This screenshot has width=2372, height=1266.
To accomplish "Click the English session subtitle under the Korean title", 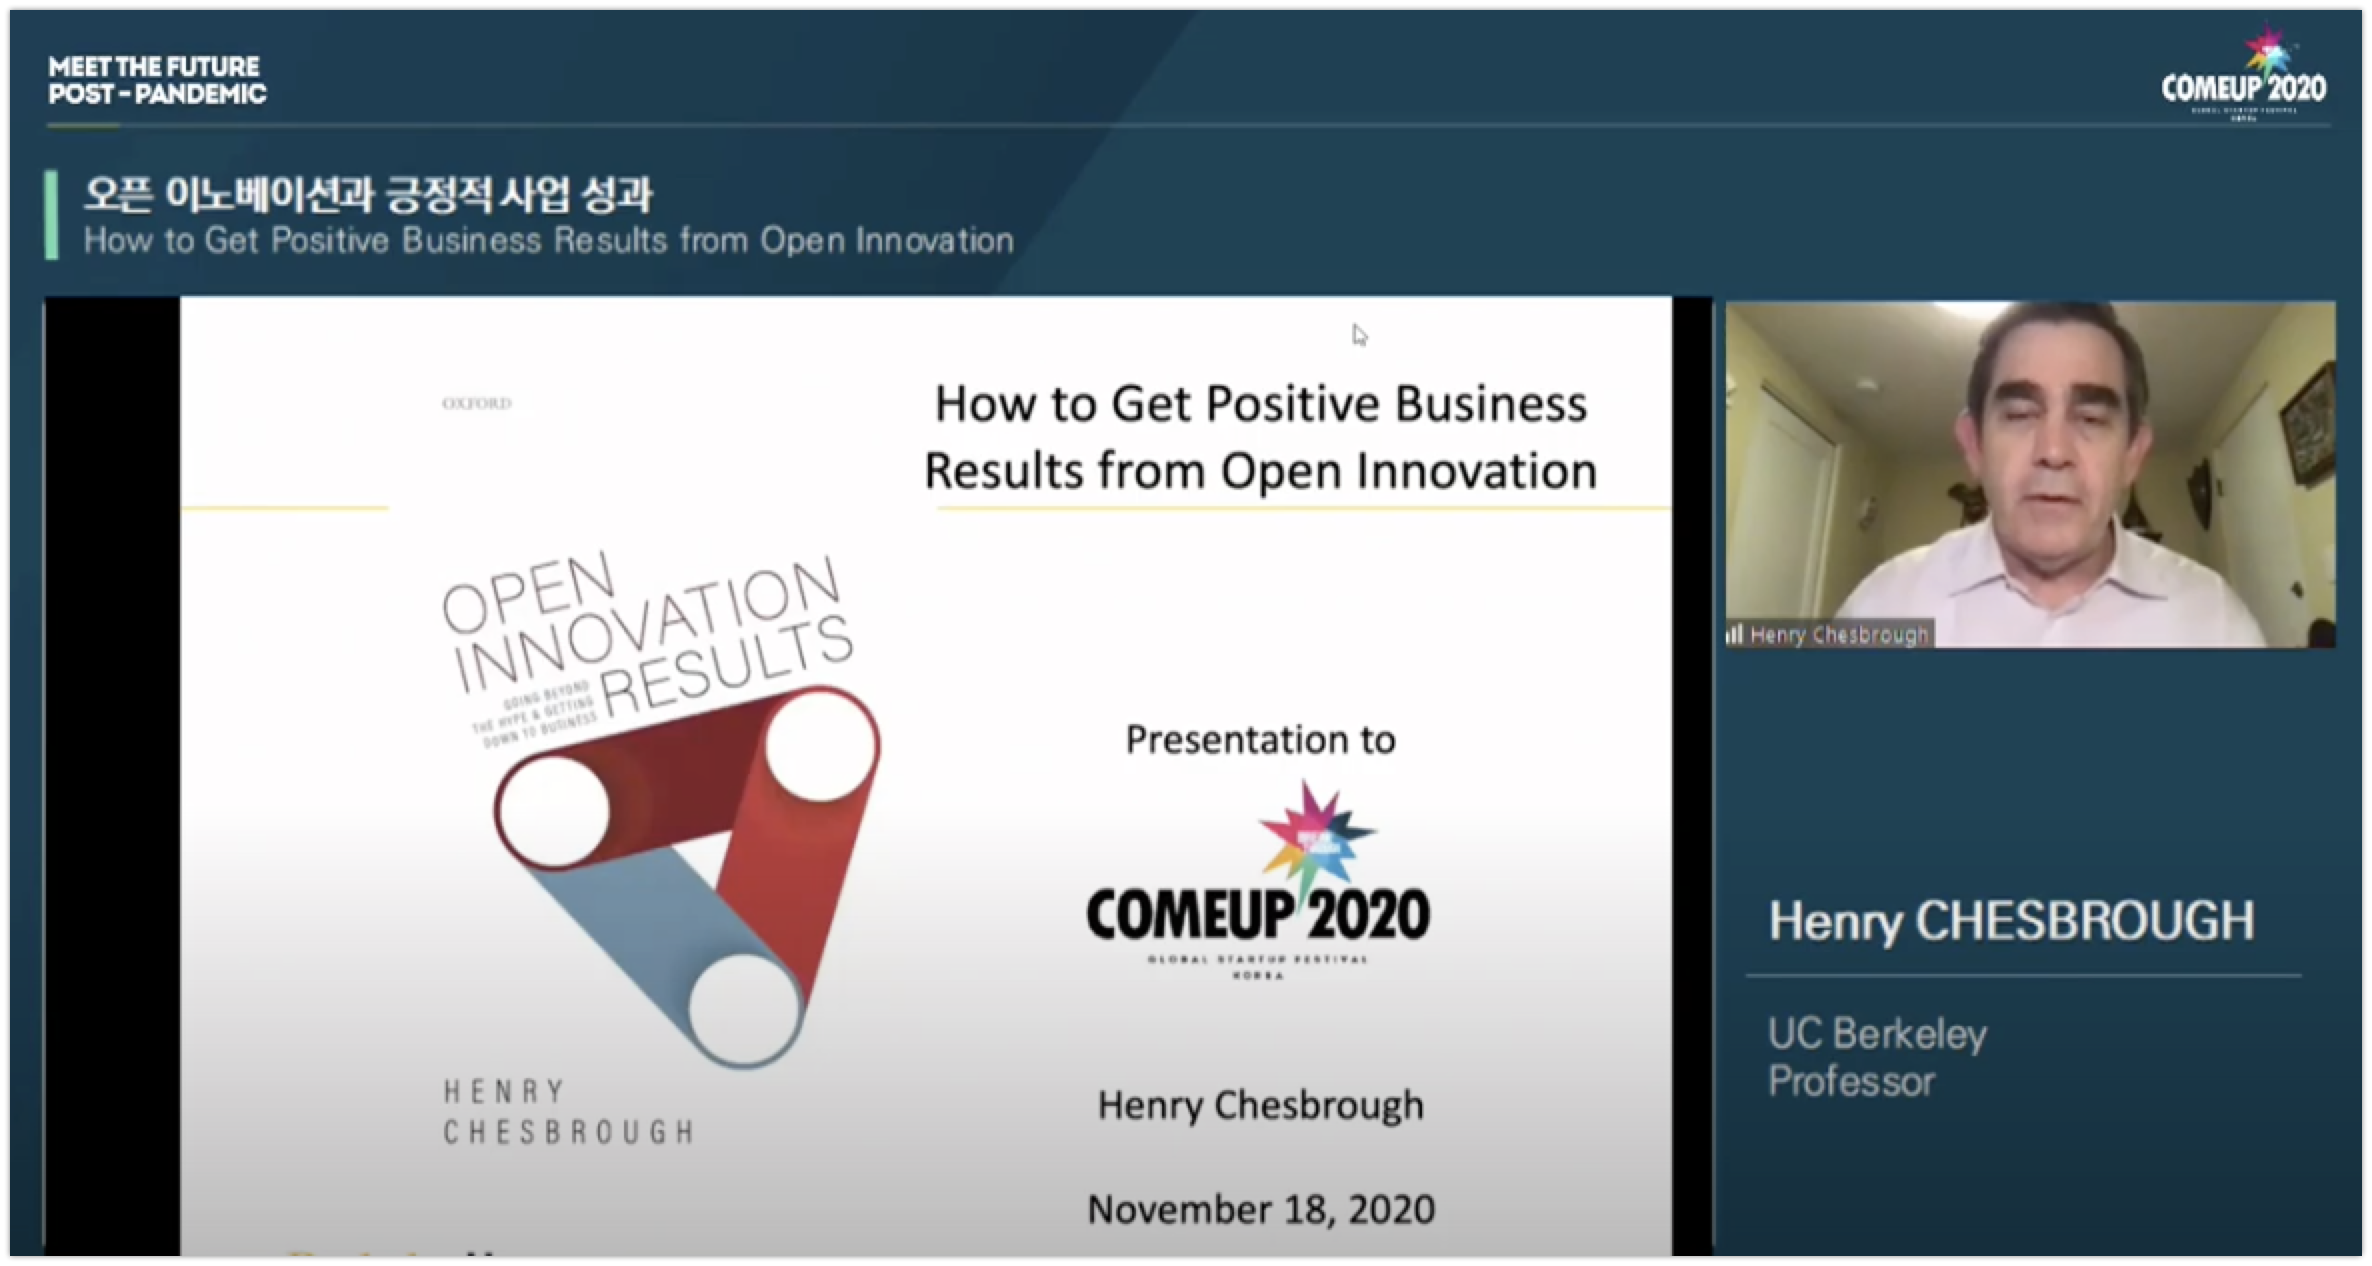I will tap(548, 241).
